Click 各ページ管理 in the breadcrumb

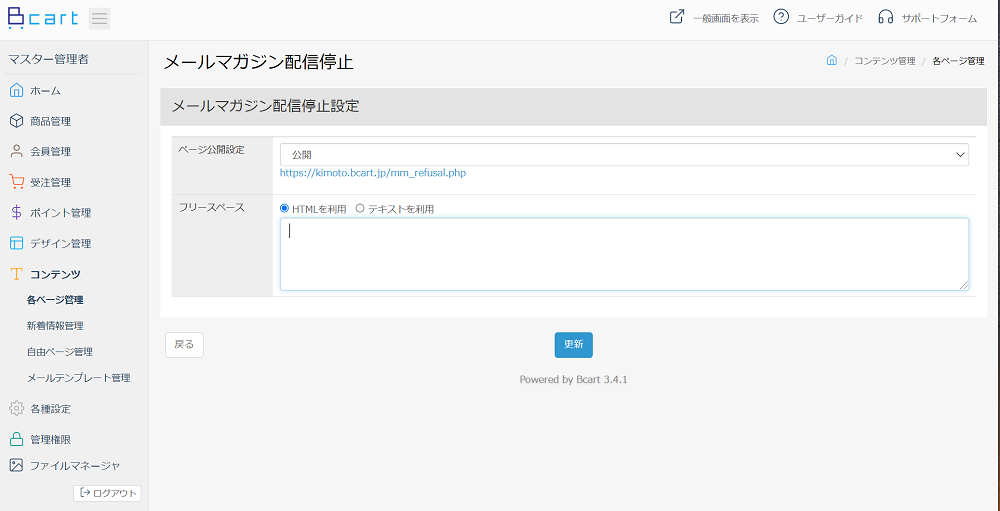pyautogui.click(x=958, y=61)
